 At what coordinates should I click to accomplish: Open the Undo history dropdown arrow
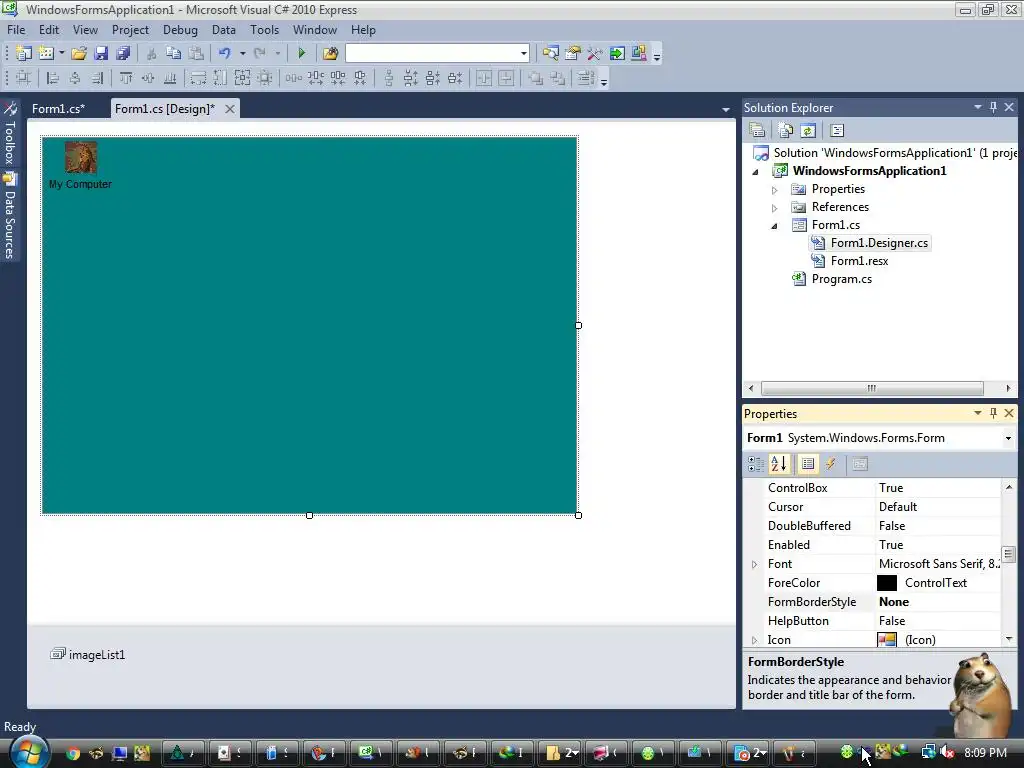coord(242,54)
